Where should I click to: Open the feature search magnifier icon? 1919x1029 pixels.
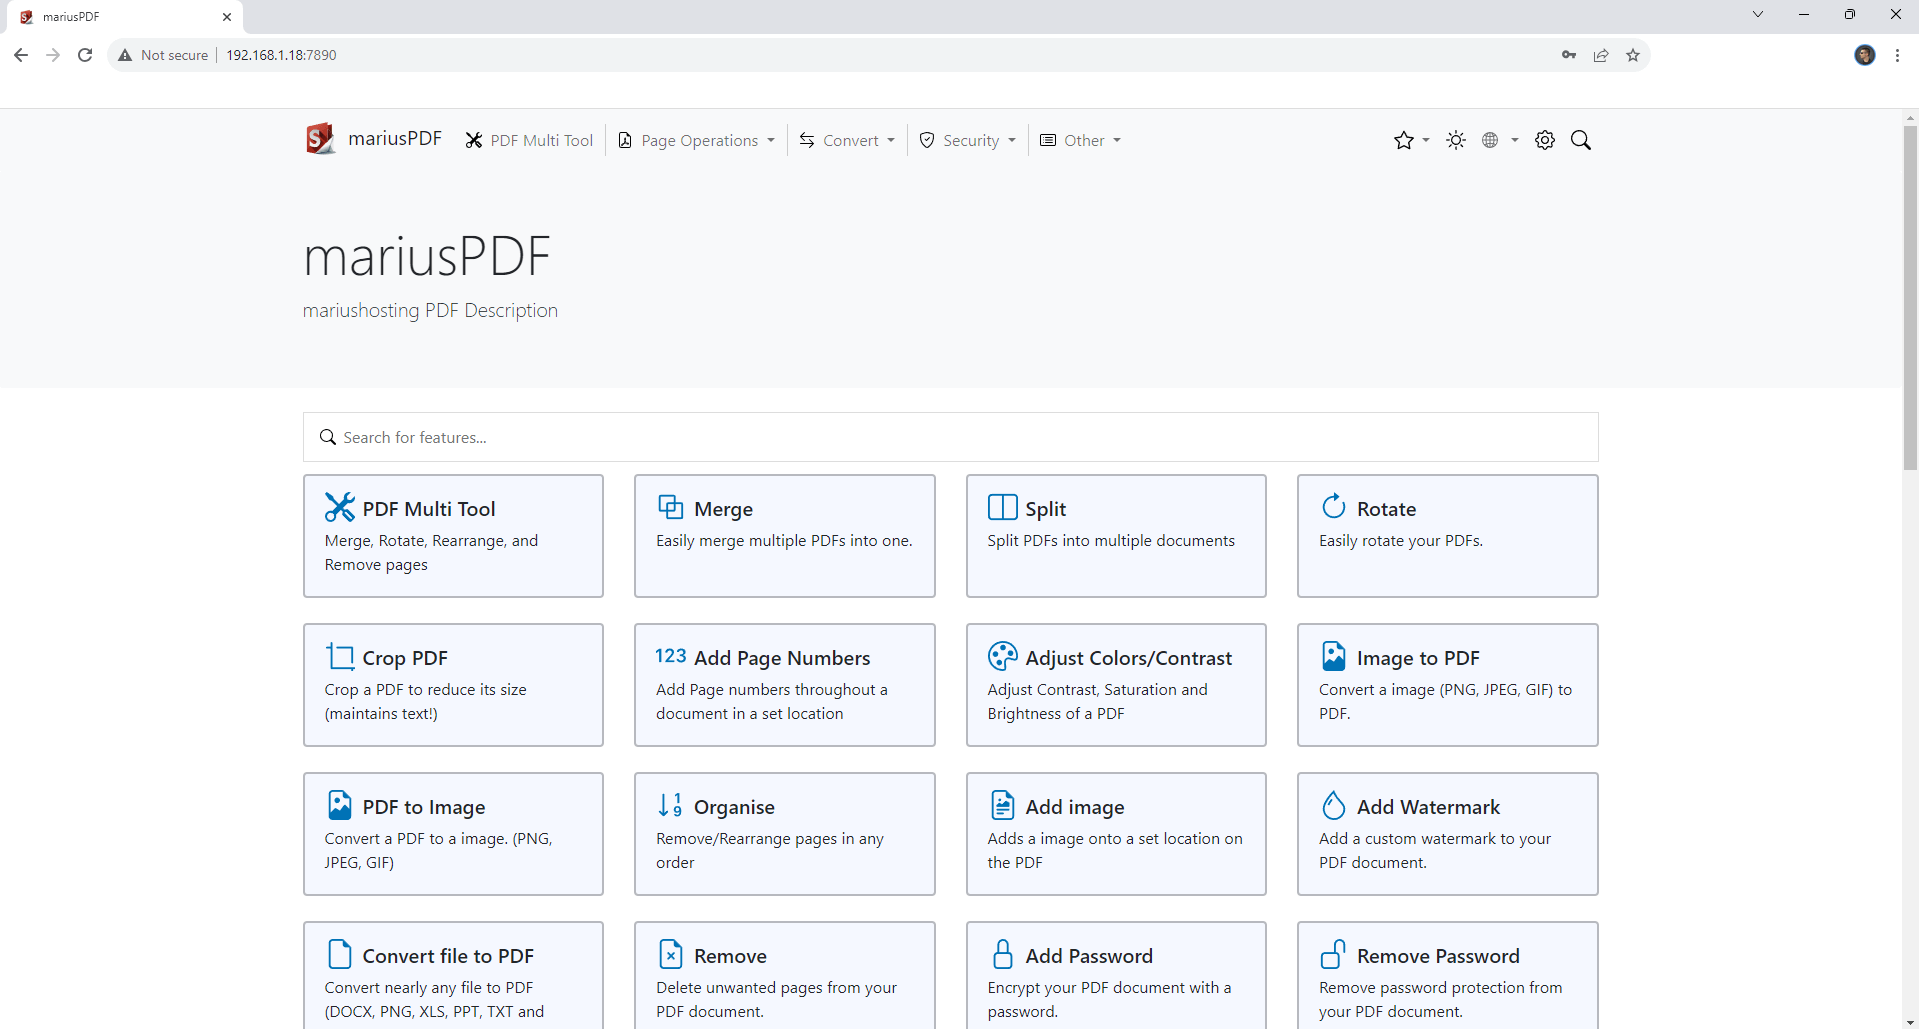[1580, 140]
